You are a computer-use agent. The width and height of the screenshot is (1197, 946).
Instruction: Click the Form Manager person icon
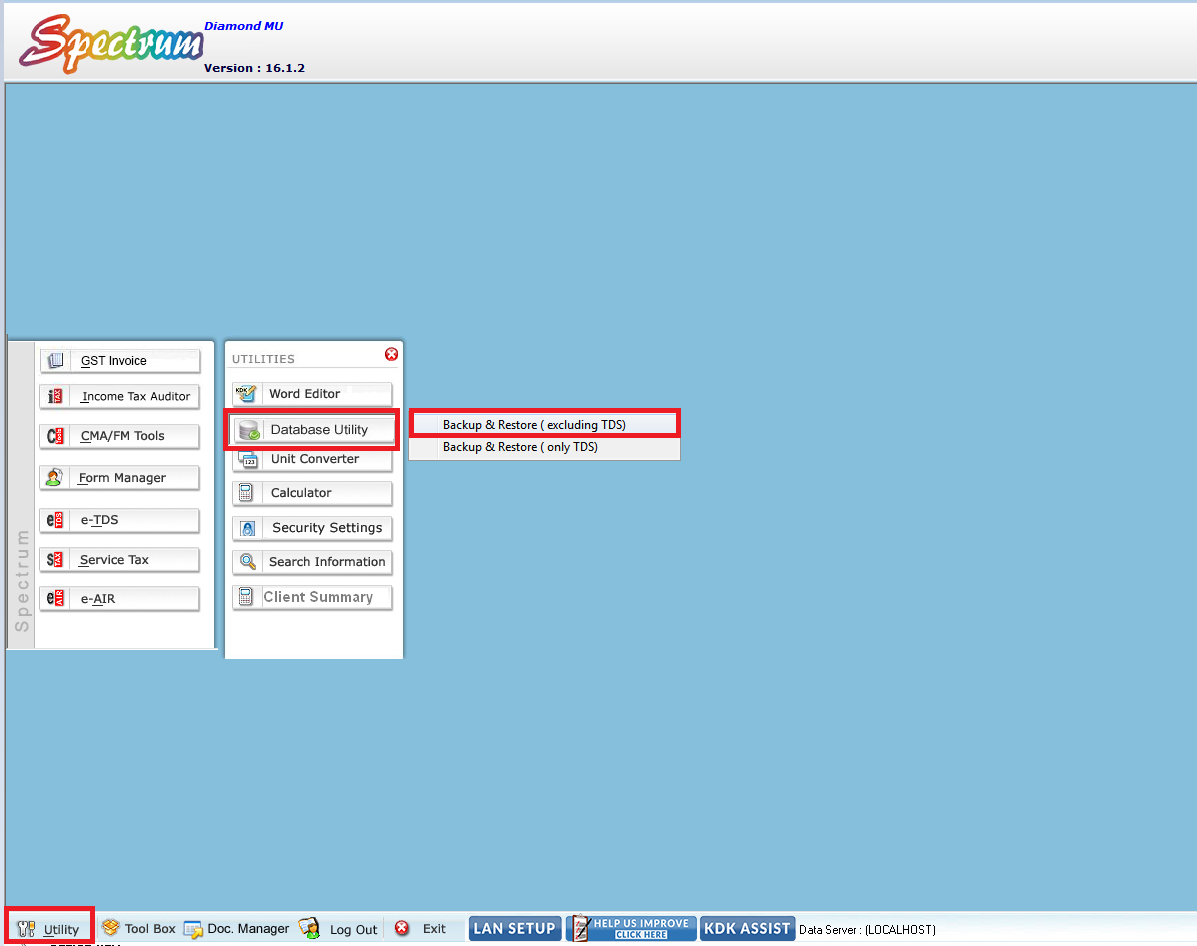54,477
